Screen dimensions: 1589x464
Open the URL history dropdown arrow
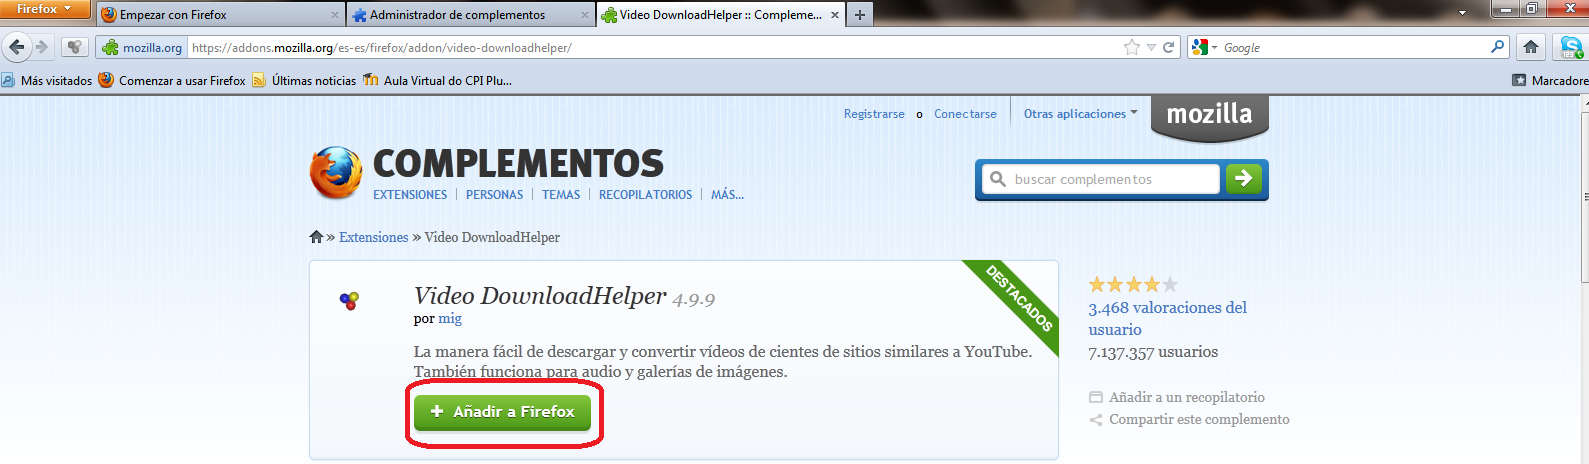pyautogui.click(x=1151, y=47)
